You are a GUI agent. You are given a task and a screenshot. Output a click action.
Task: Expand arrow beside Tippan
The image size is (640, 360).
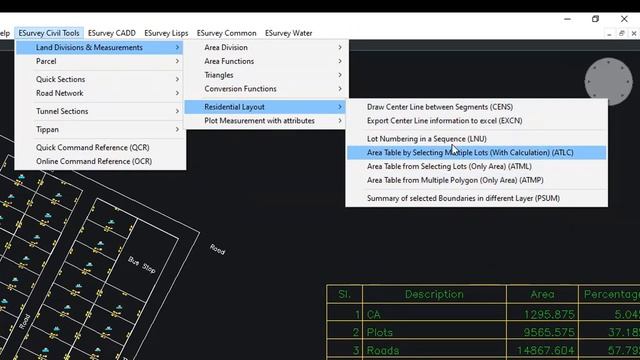[177, 129]
